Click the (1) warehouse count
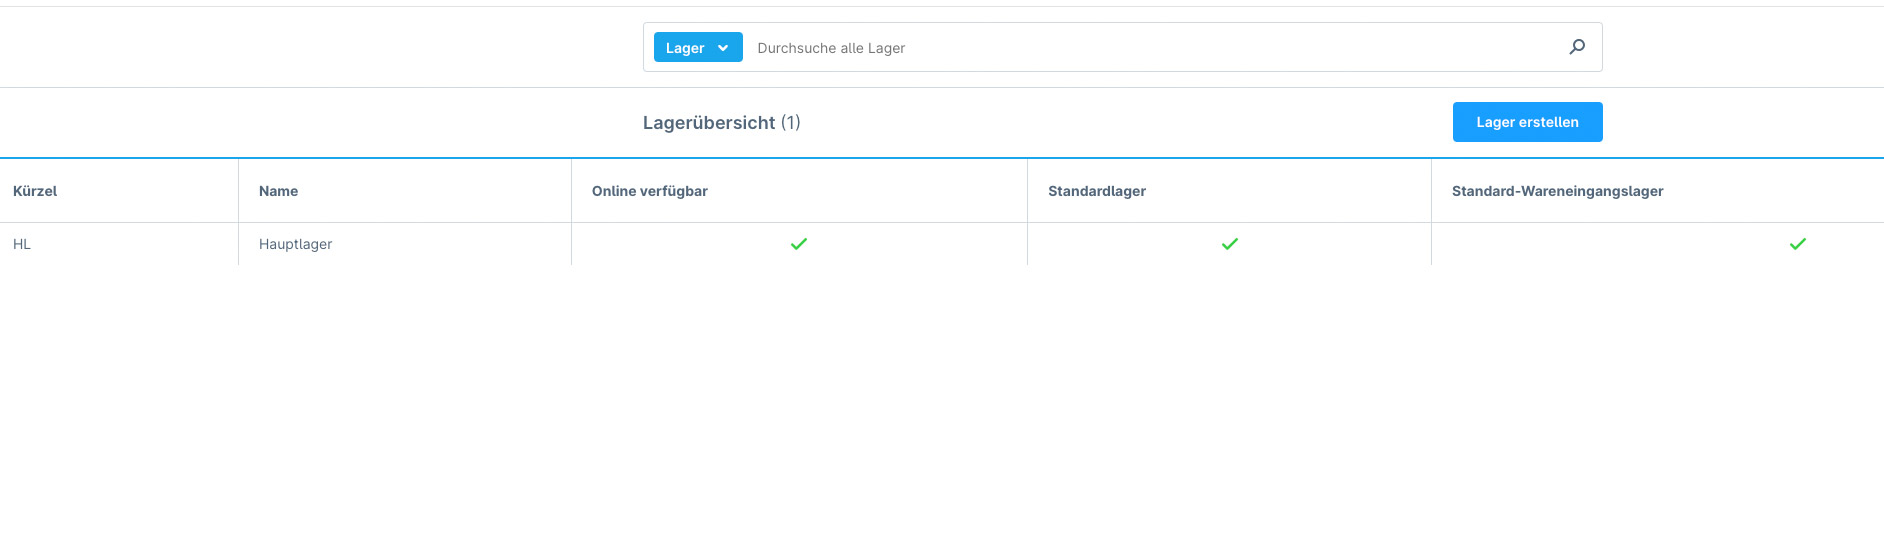 point(791,123)
